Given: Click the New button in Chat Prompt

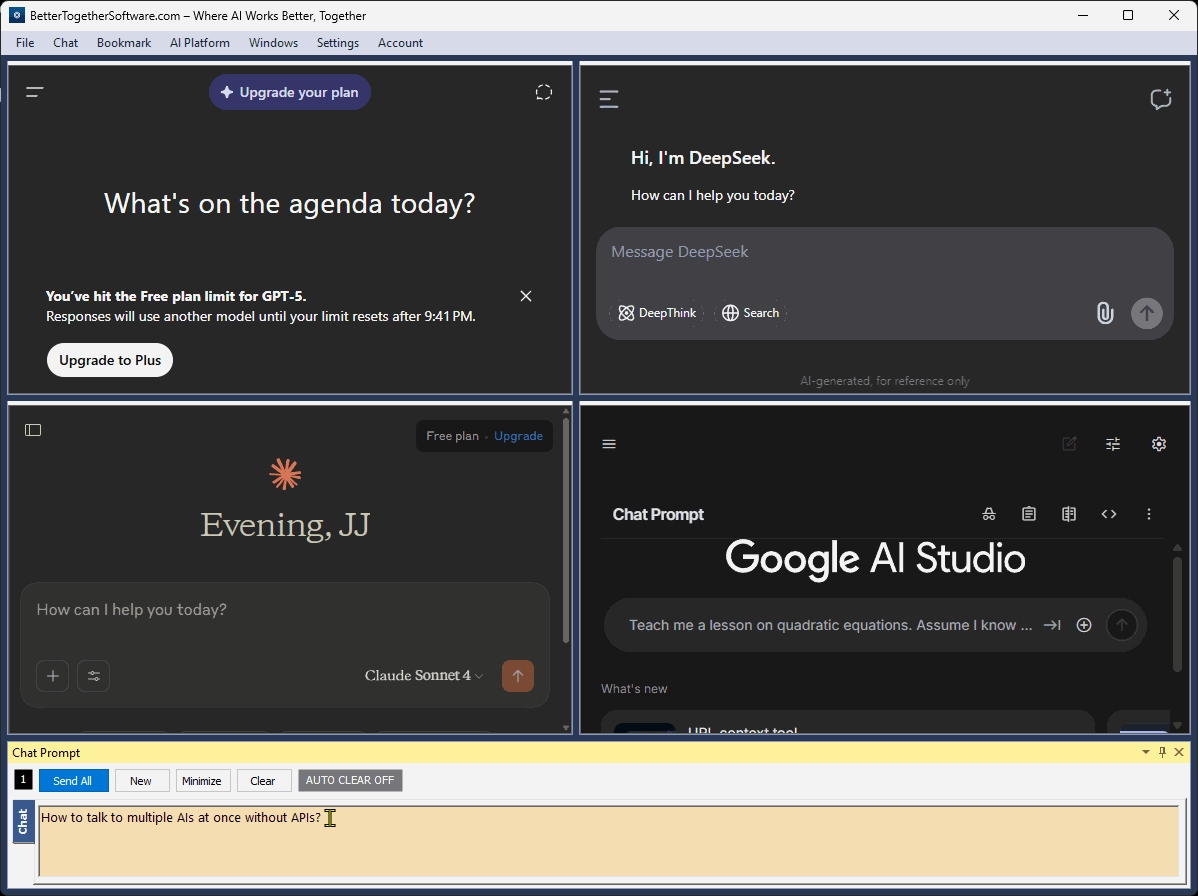Looking at the screenshot, I should pyautogui.click(x=141, y=781).
